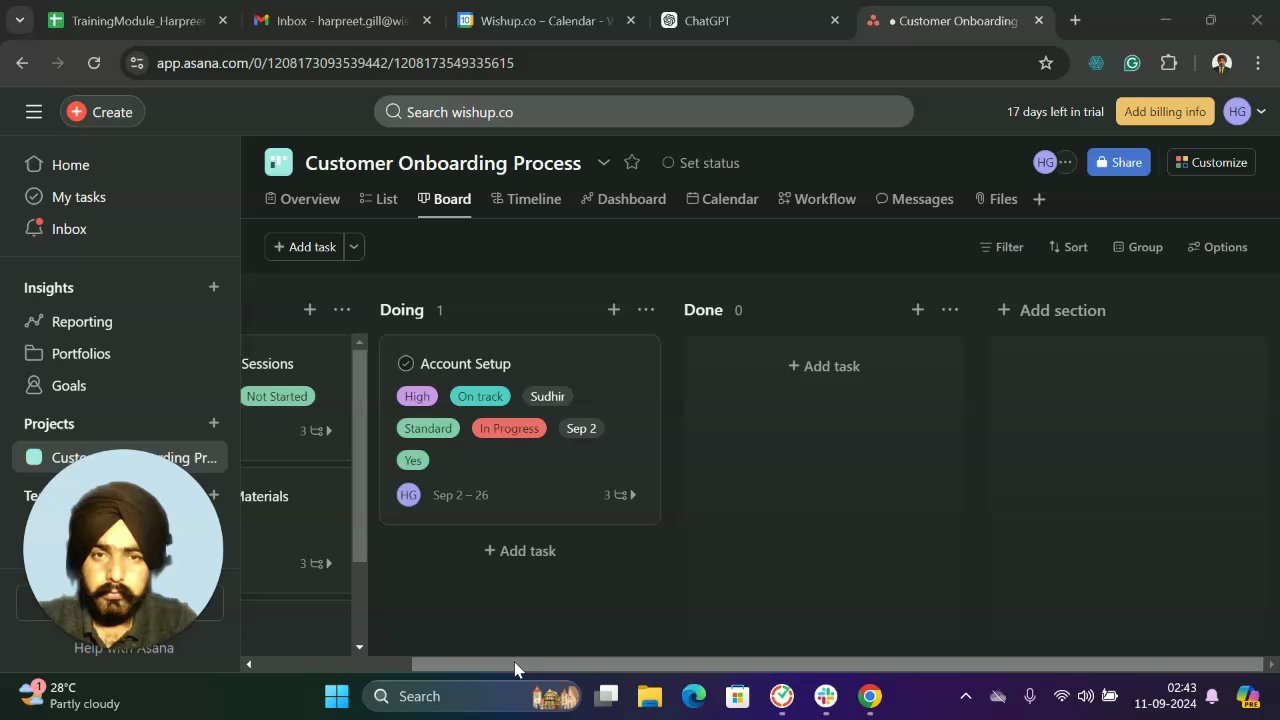Switch to Calendar tab
1280x720 pixels.
click(722, 199)
